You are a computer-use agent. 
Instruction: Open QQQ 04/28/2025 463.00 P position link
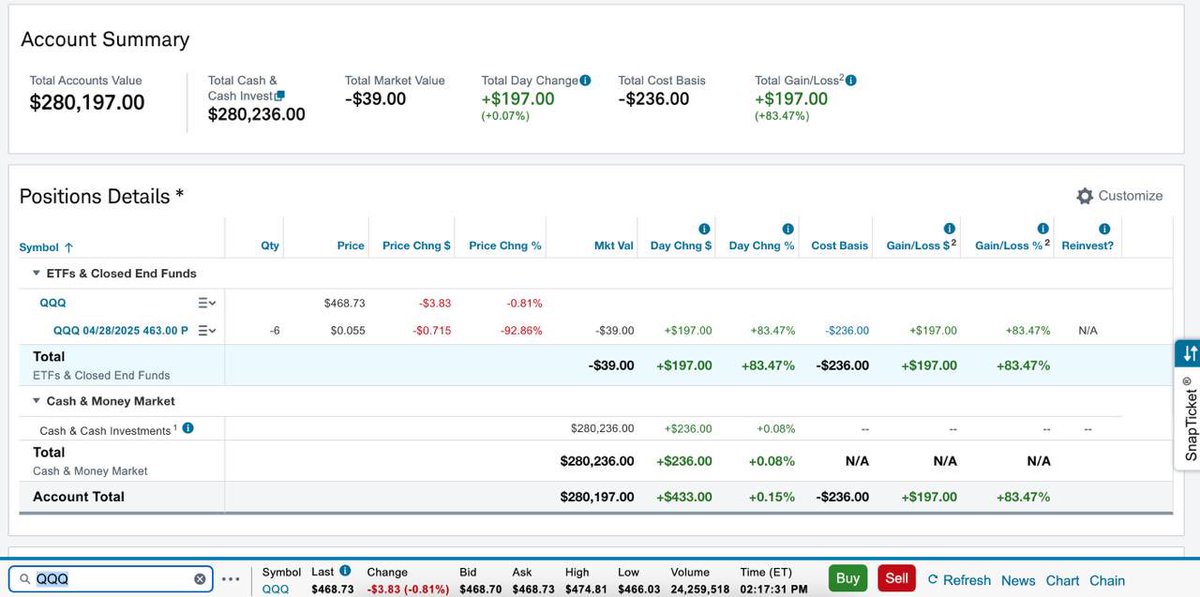tap(121, 330)
